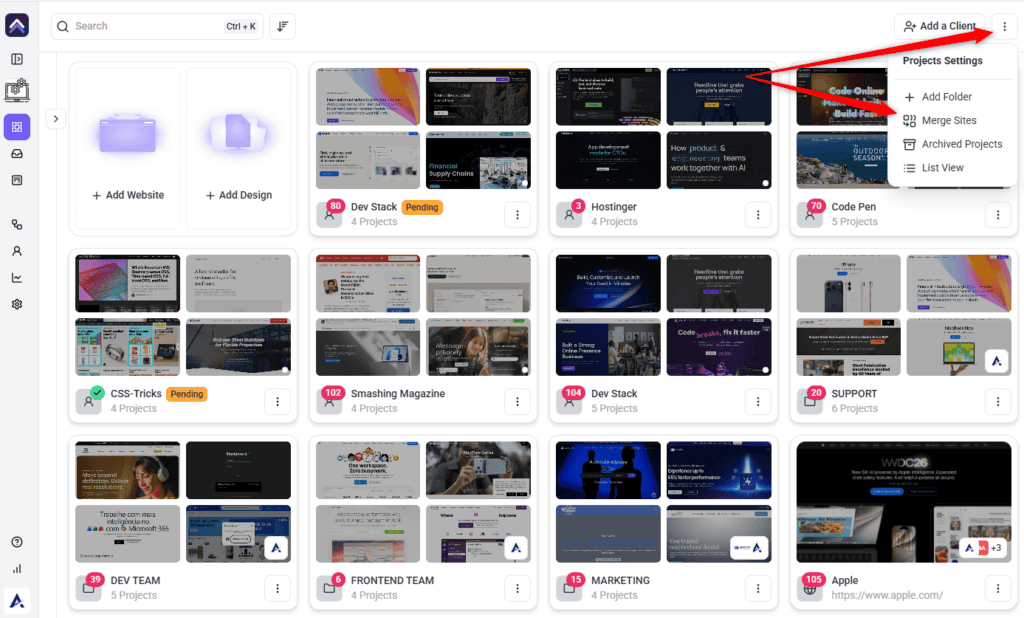This screenshot has height=618, width=1024.
Task: Open the help question mark icon
Action: pyautogui.click(x=17, y=542)
